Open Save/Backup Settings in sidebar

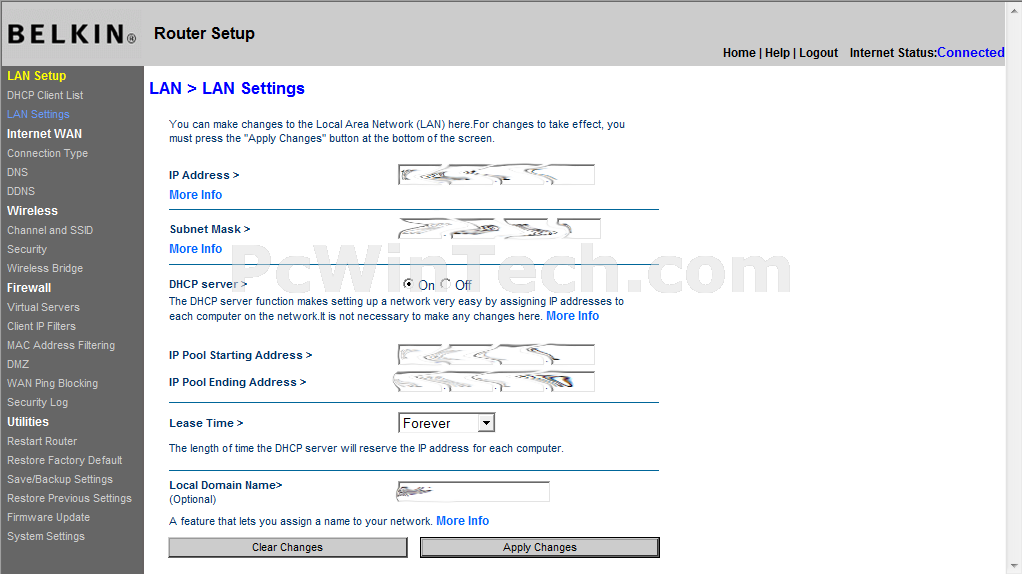[x=60, y=479]
